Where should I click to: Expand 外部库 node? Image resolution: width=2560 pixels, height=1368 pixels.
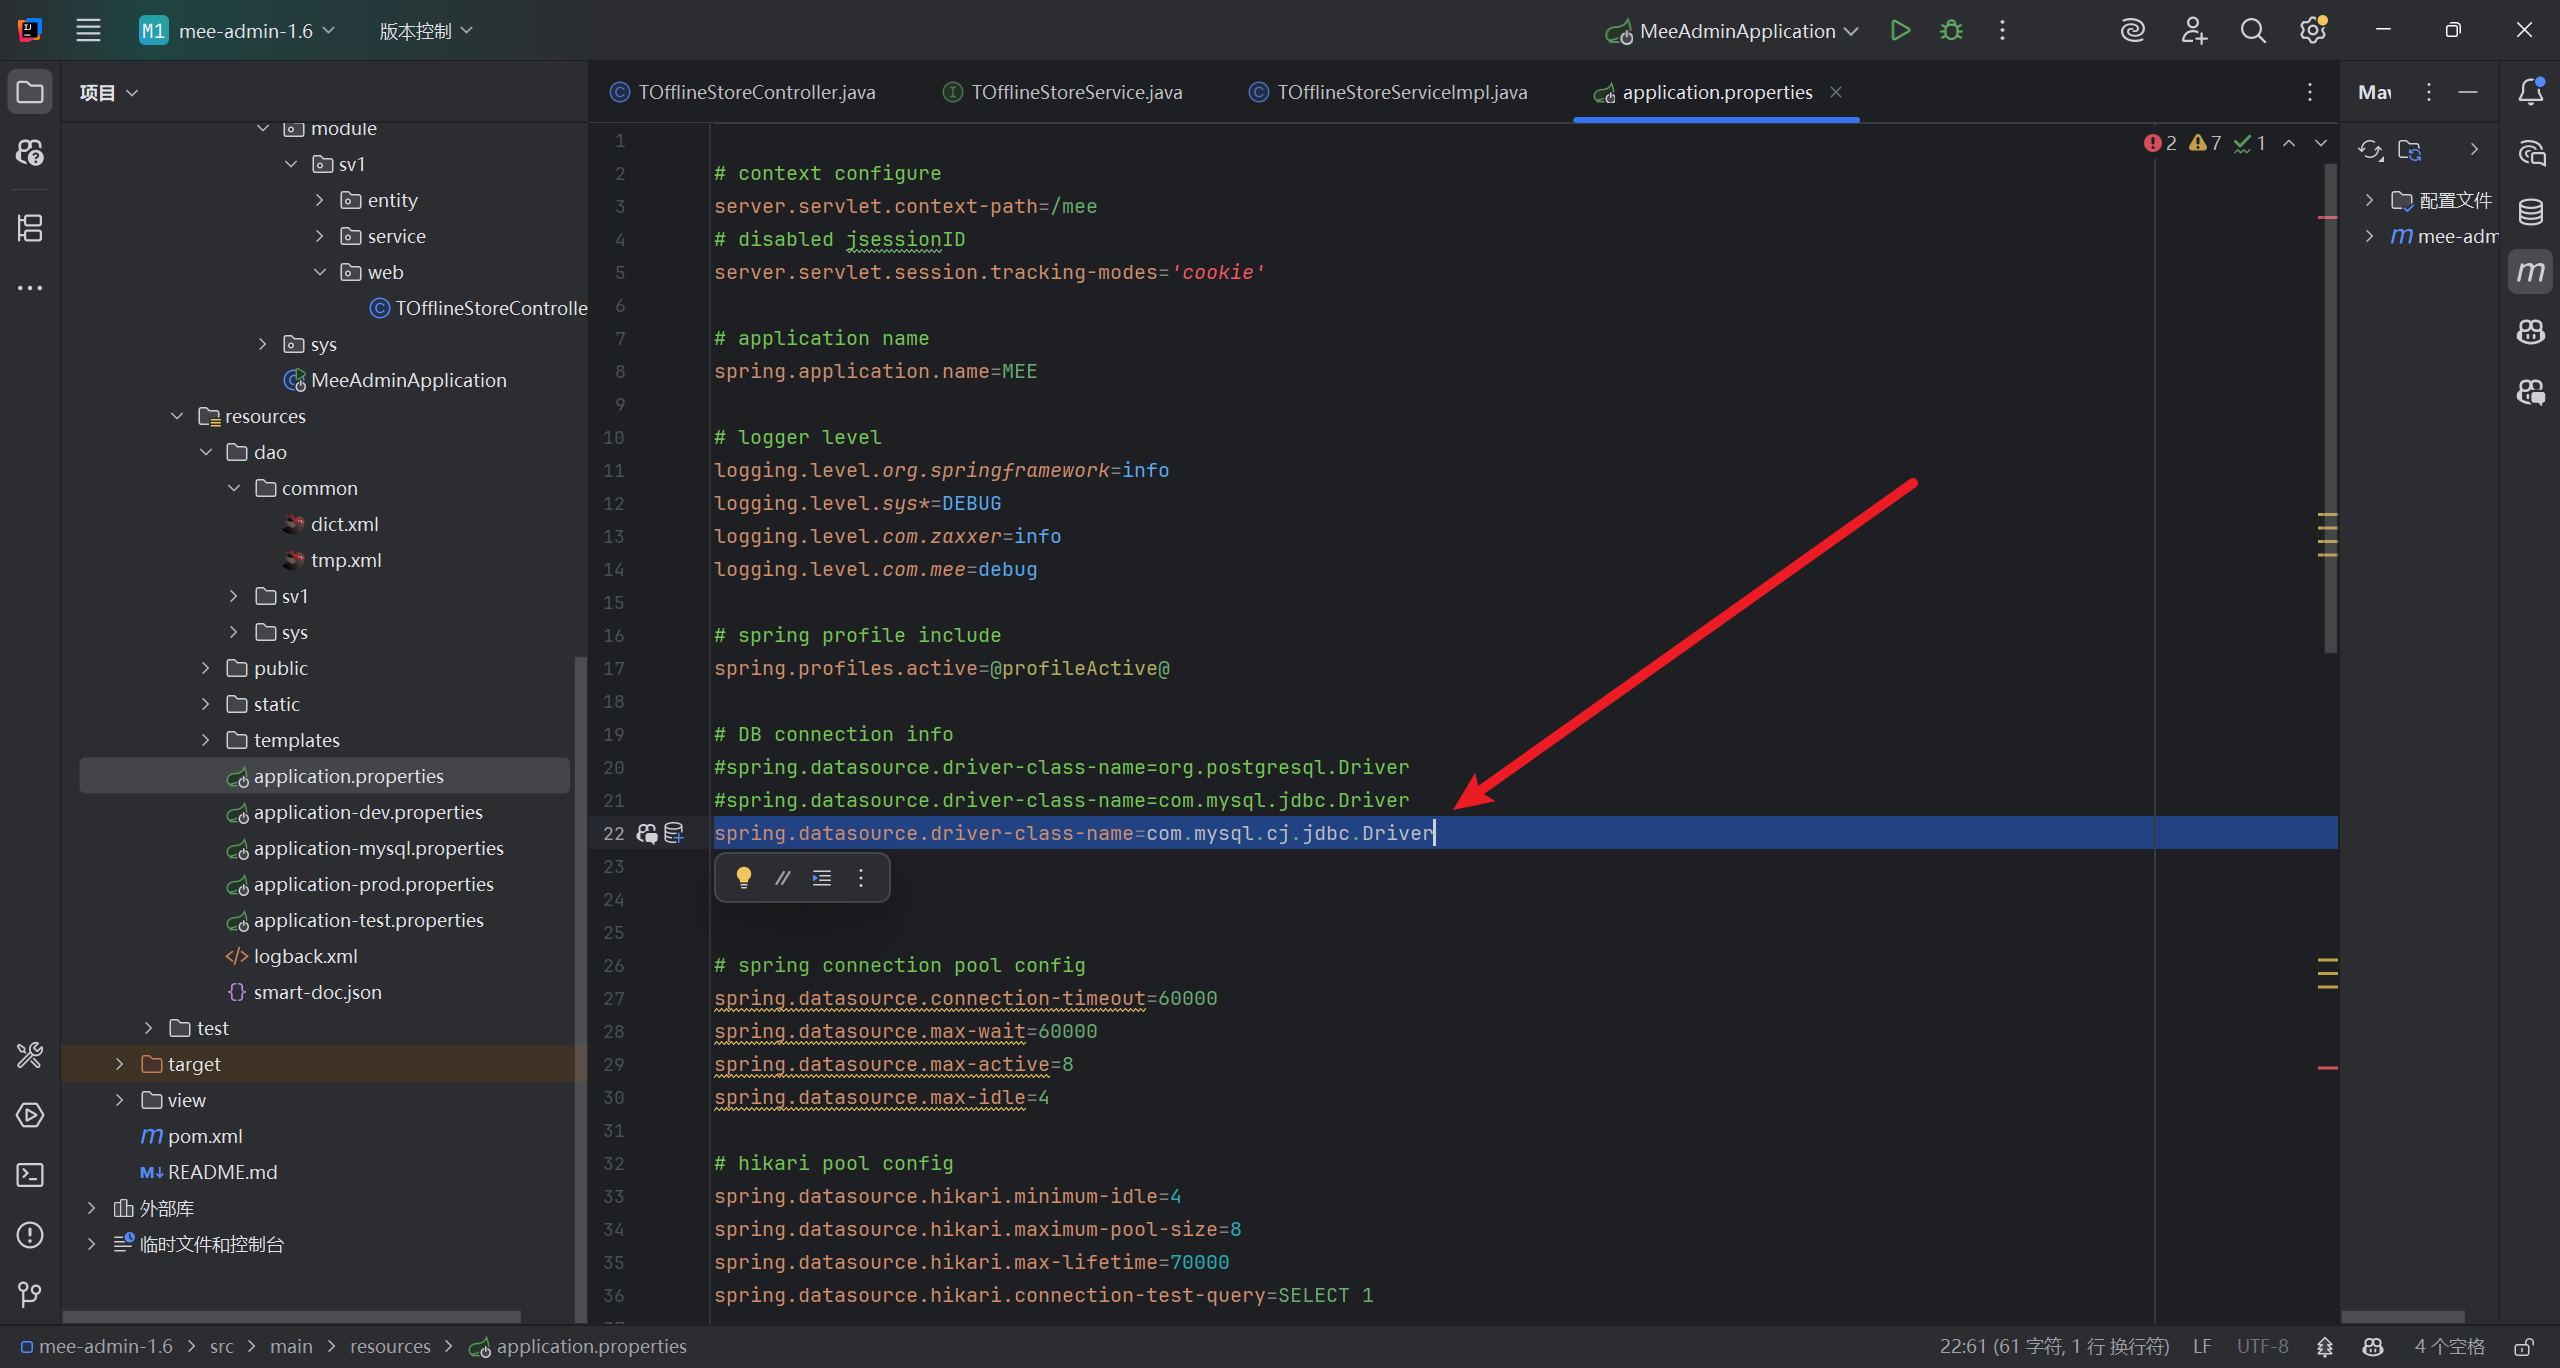pyautogui.click(x=91, y=1208)
